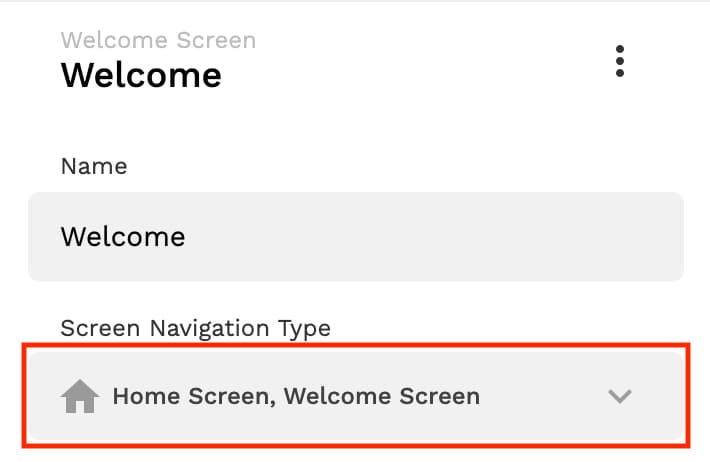Viewport: 710px width, 462px height.
Task: Open more actions via the vertical ellipsis
Action: point(620,61)
